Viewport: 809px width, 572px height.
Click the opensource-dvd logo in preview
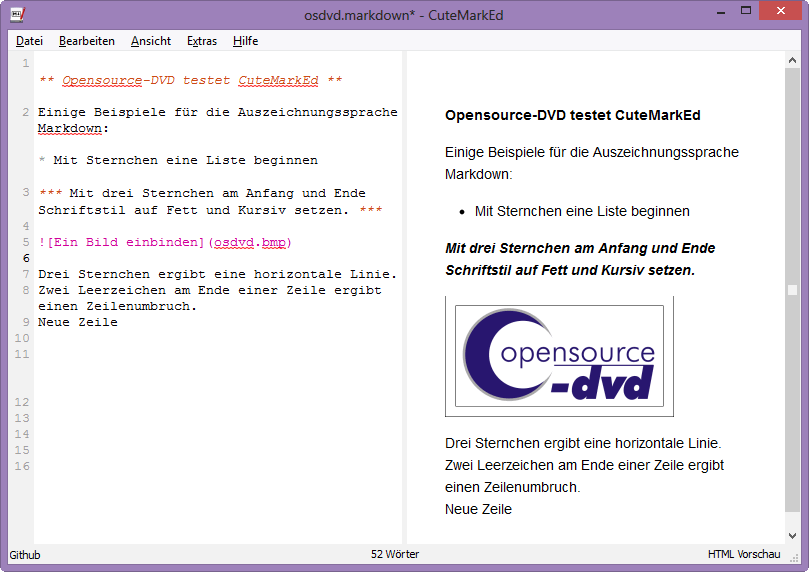click(559, 356)
